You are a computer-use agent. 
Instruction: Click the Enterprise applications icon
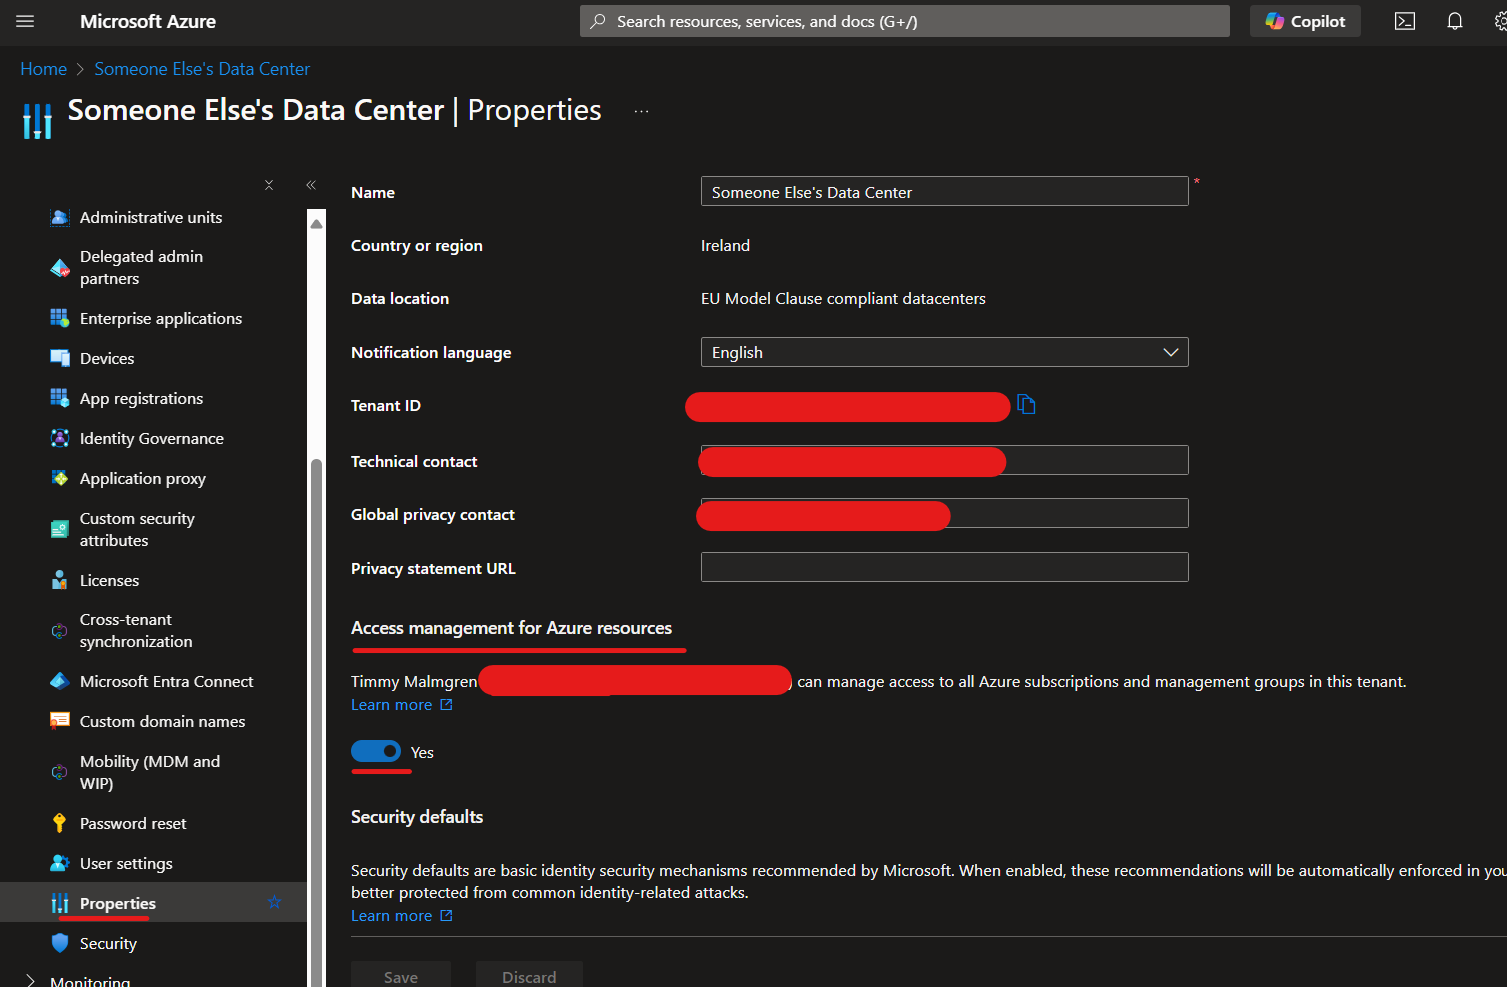(x=60, y=318)
